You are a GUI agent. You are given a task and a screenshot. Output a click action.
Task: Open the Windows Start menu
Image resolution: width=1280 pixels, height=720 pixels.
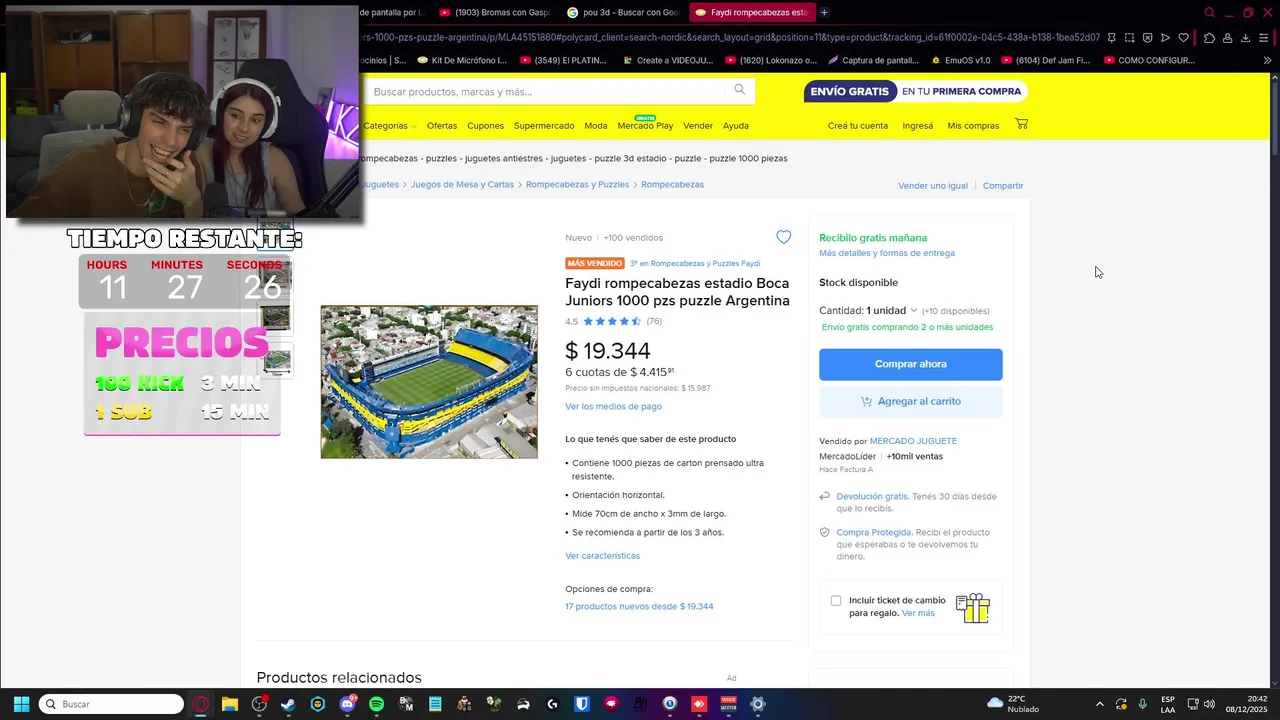click(21, 704)
